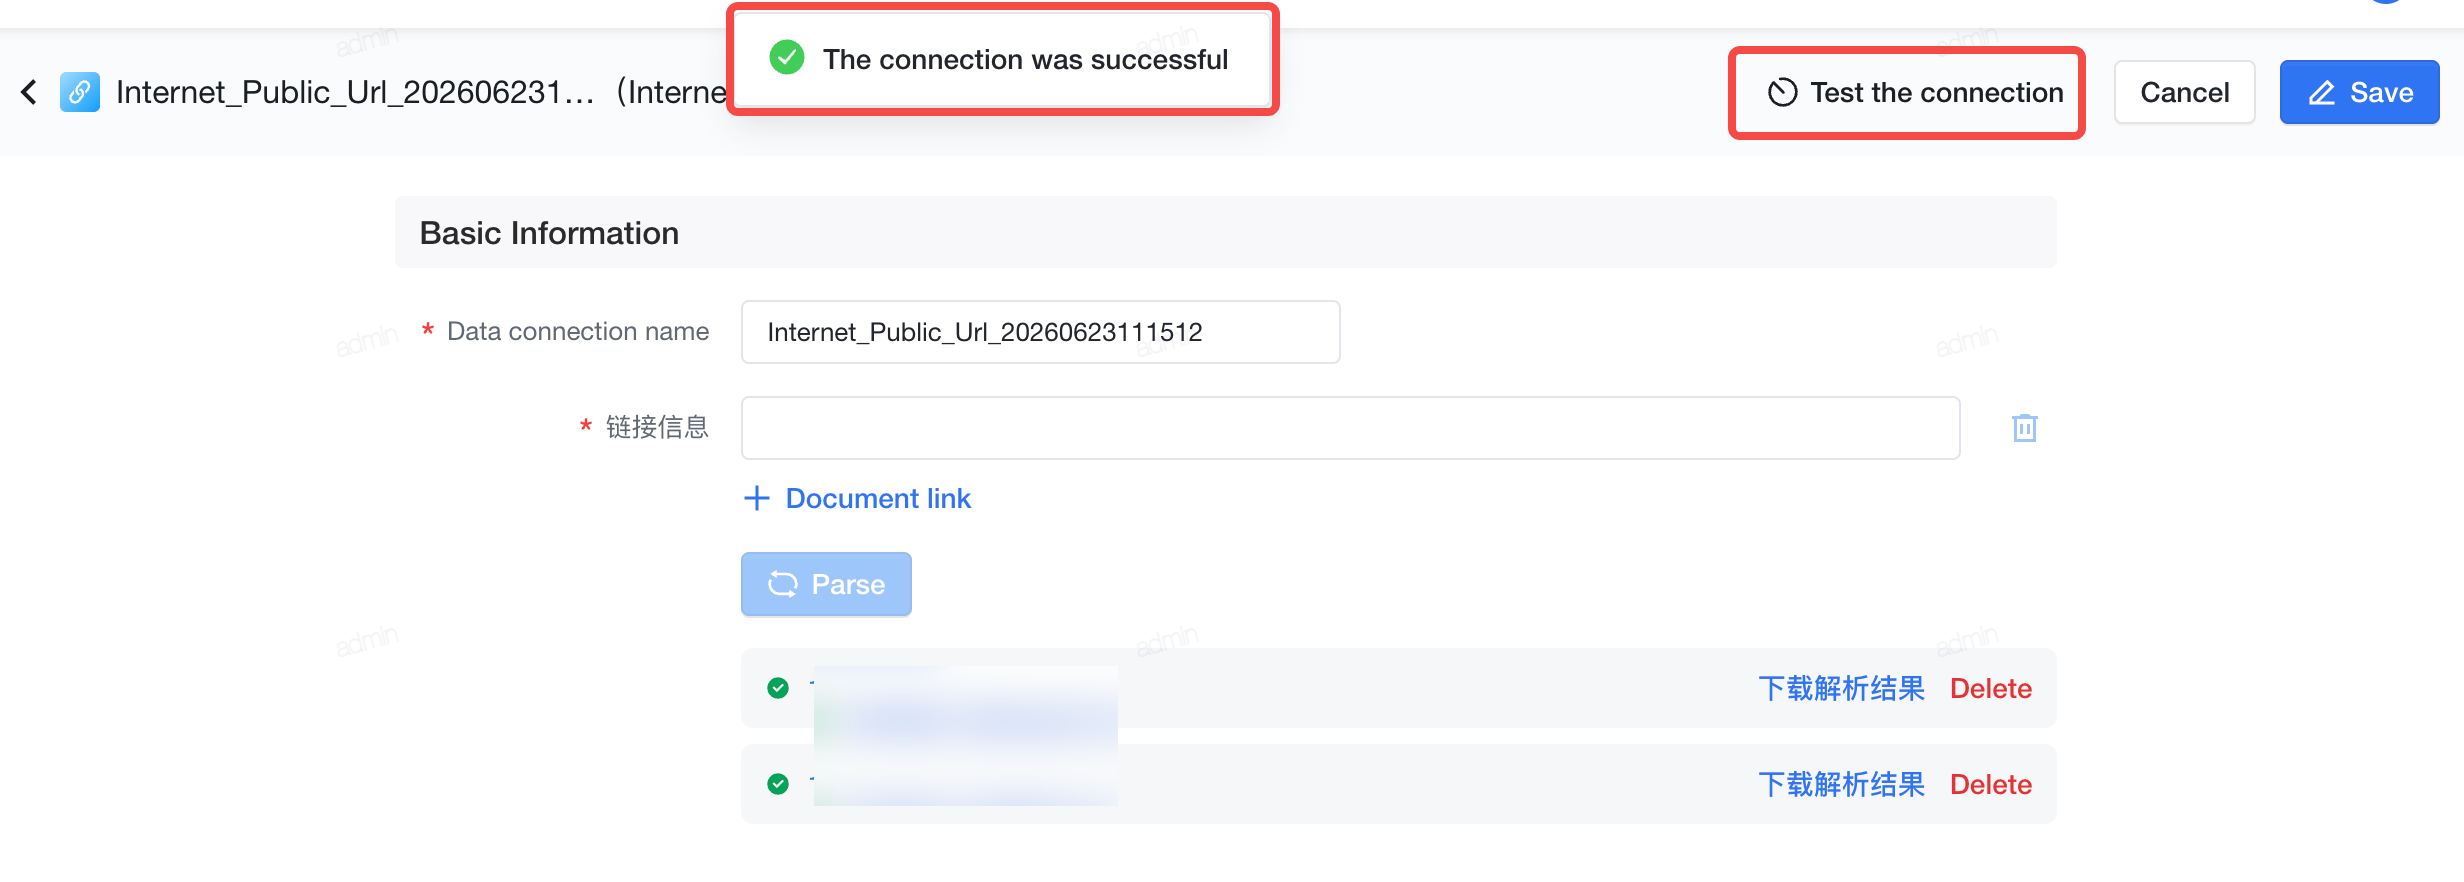The image size is (2464, 882).
Task: Click the green check on first parsed result
Action: click(778, 688)
